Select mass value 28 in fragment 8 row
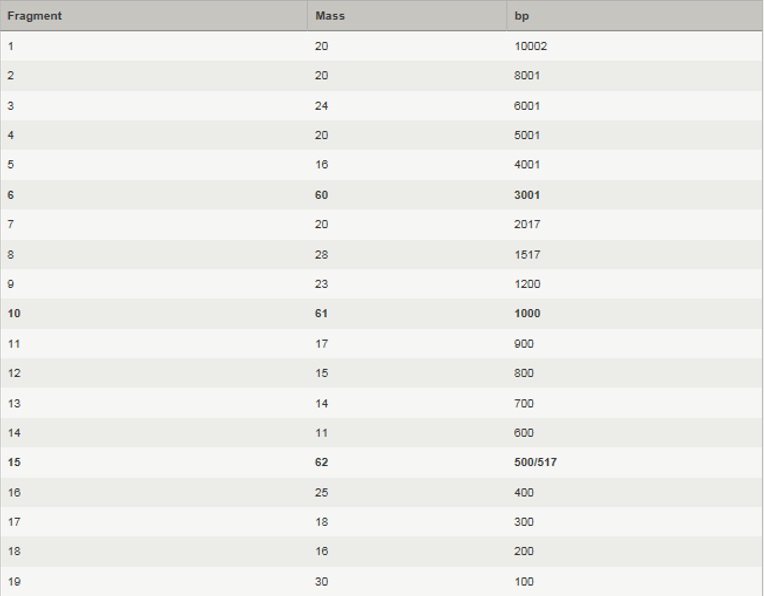 (x=321, y=255)
